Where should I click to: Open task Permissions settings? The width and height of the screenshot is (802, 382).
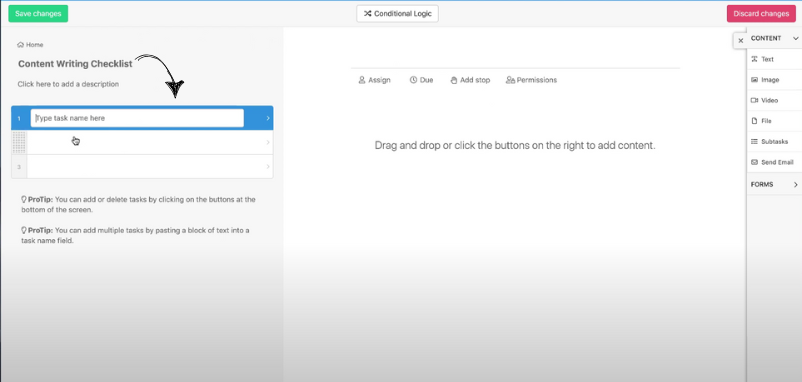coord(531,80)
